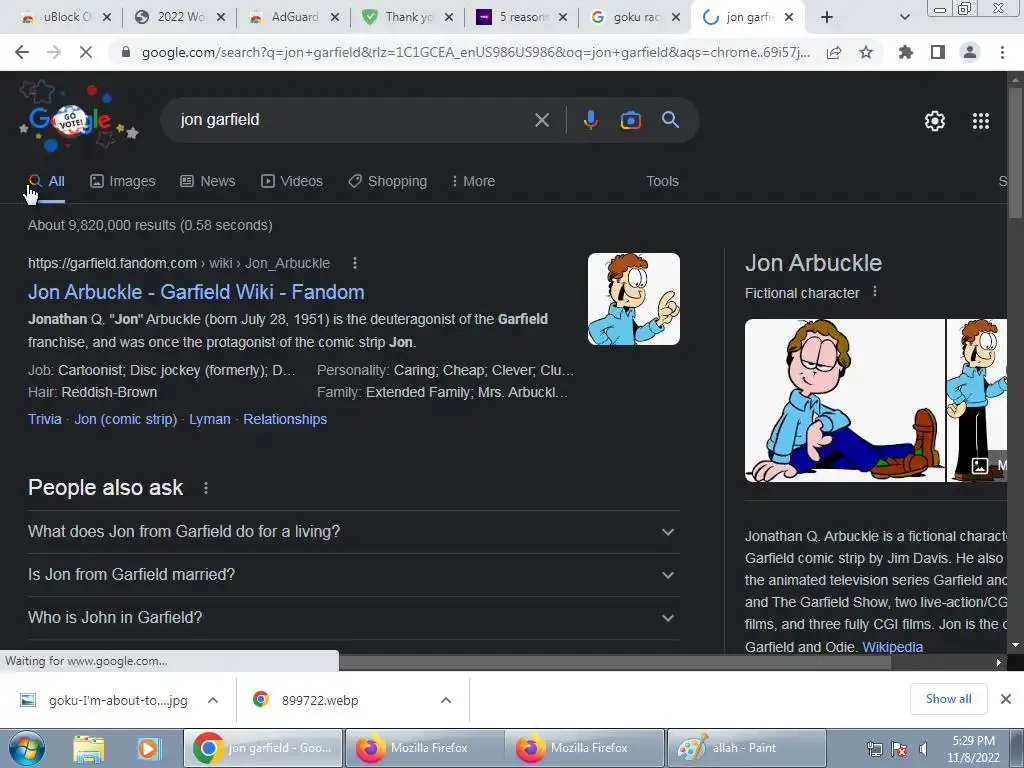
Task: Open the Trivia sitelink
Action: pos(44,419)
